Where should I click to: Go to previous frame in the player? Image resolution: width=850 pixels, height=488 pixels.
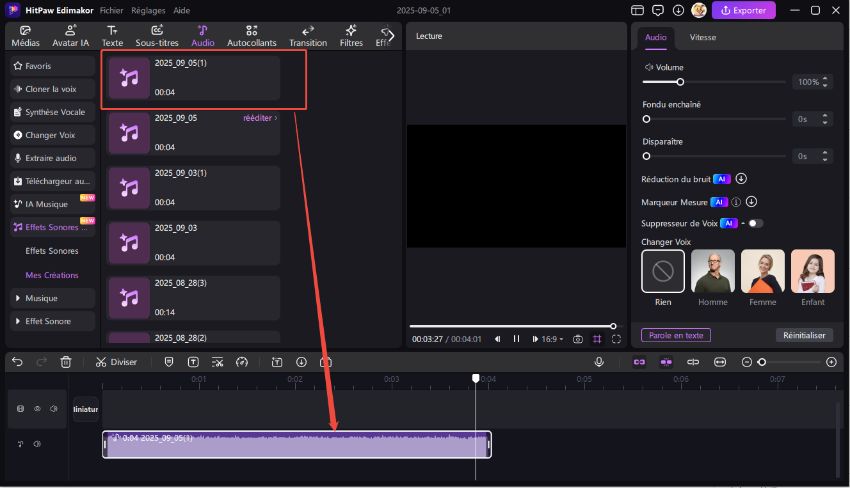(x=498, y=339)
